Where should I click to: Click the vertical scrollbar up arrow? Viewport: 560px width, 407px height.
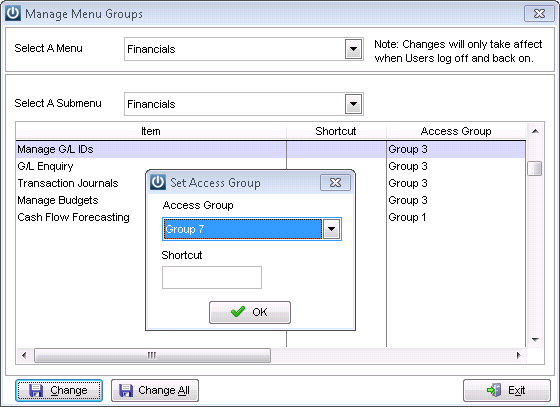coord(535,131)
